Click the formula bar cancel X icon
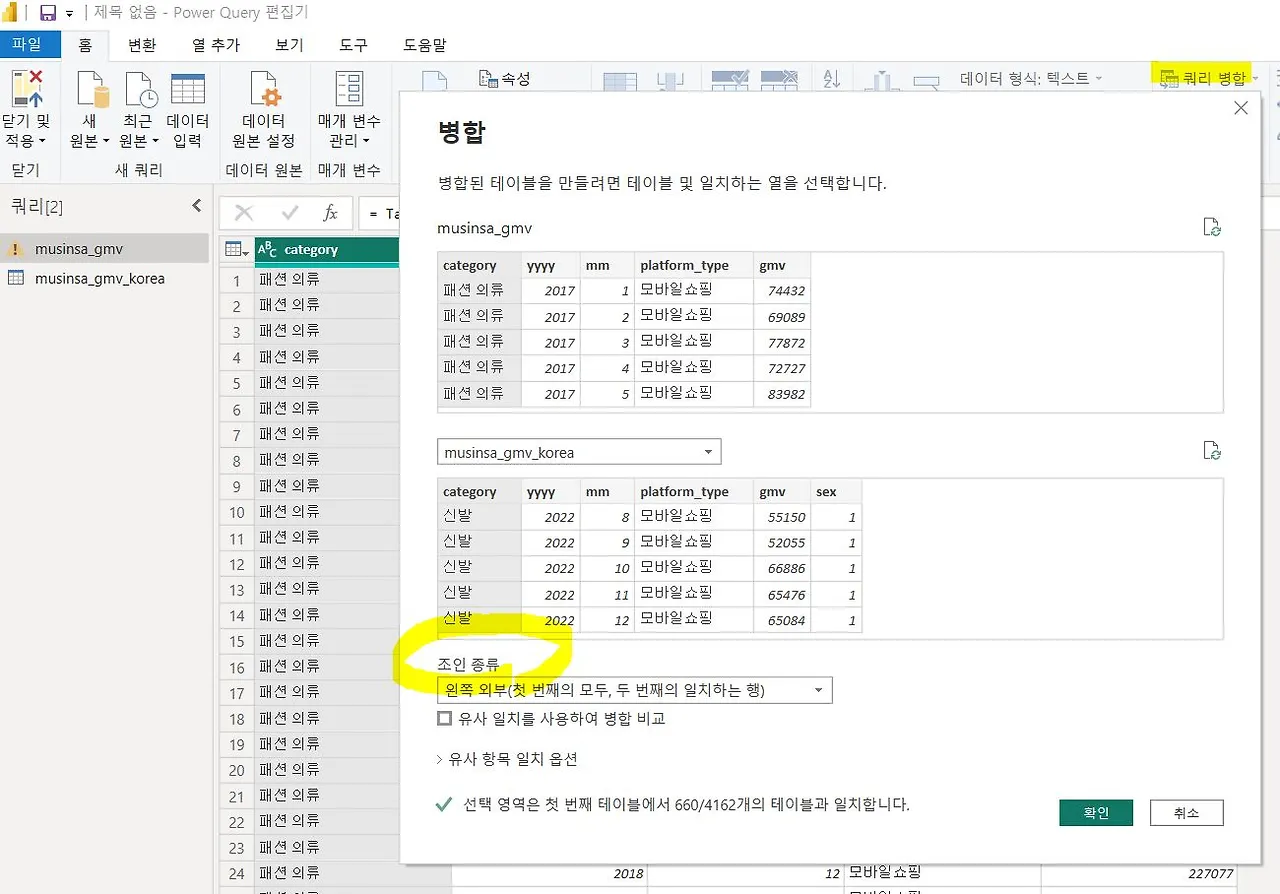The width and height of the screenshot is (1280, 894). 244,213
